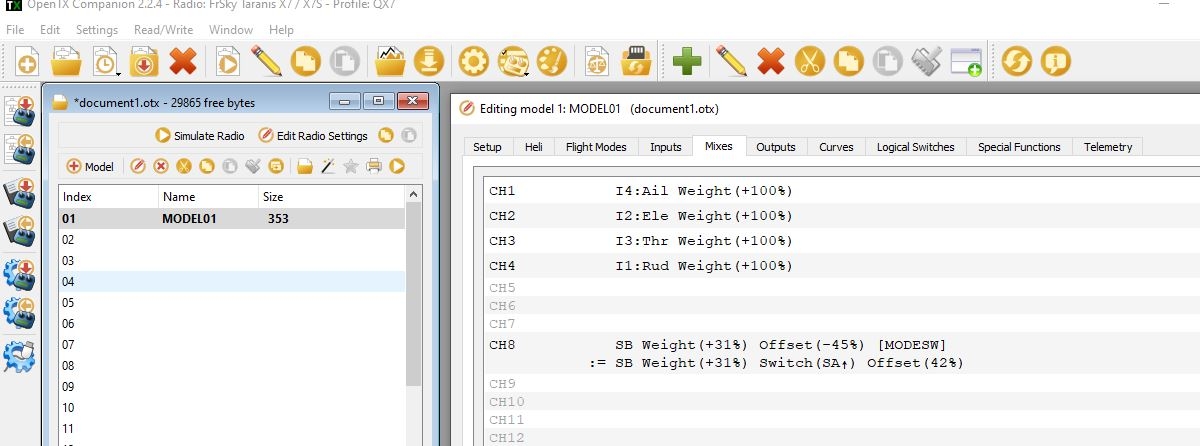The width and height of the screenshot is (1200, 446).
Task: Click Edit Radio Settings button
Action: pyautogui.click(x=313, y=136)
